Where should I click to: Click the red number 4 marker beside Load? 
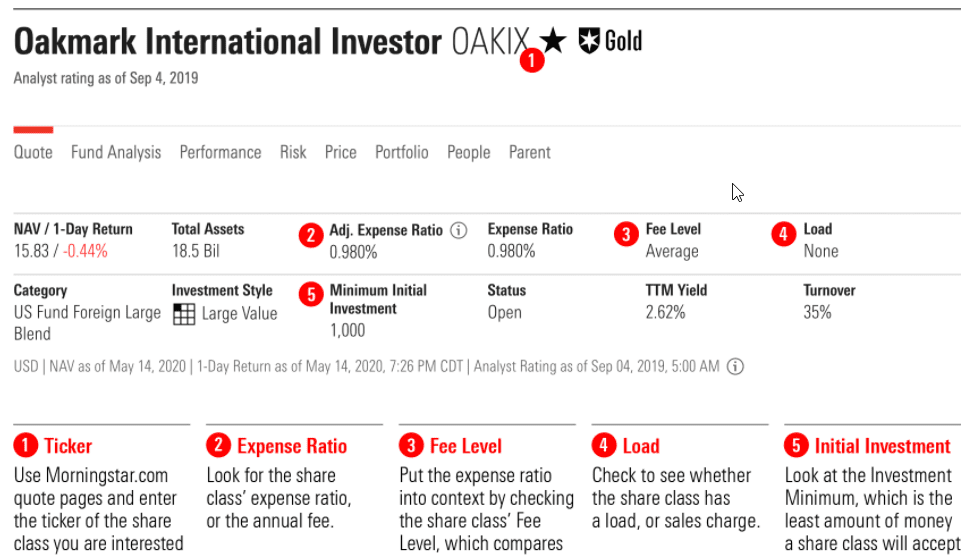coord(784,235)
